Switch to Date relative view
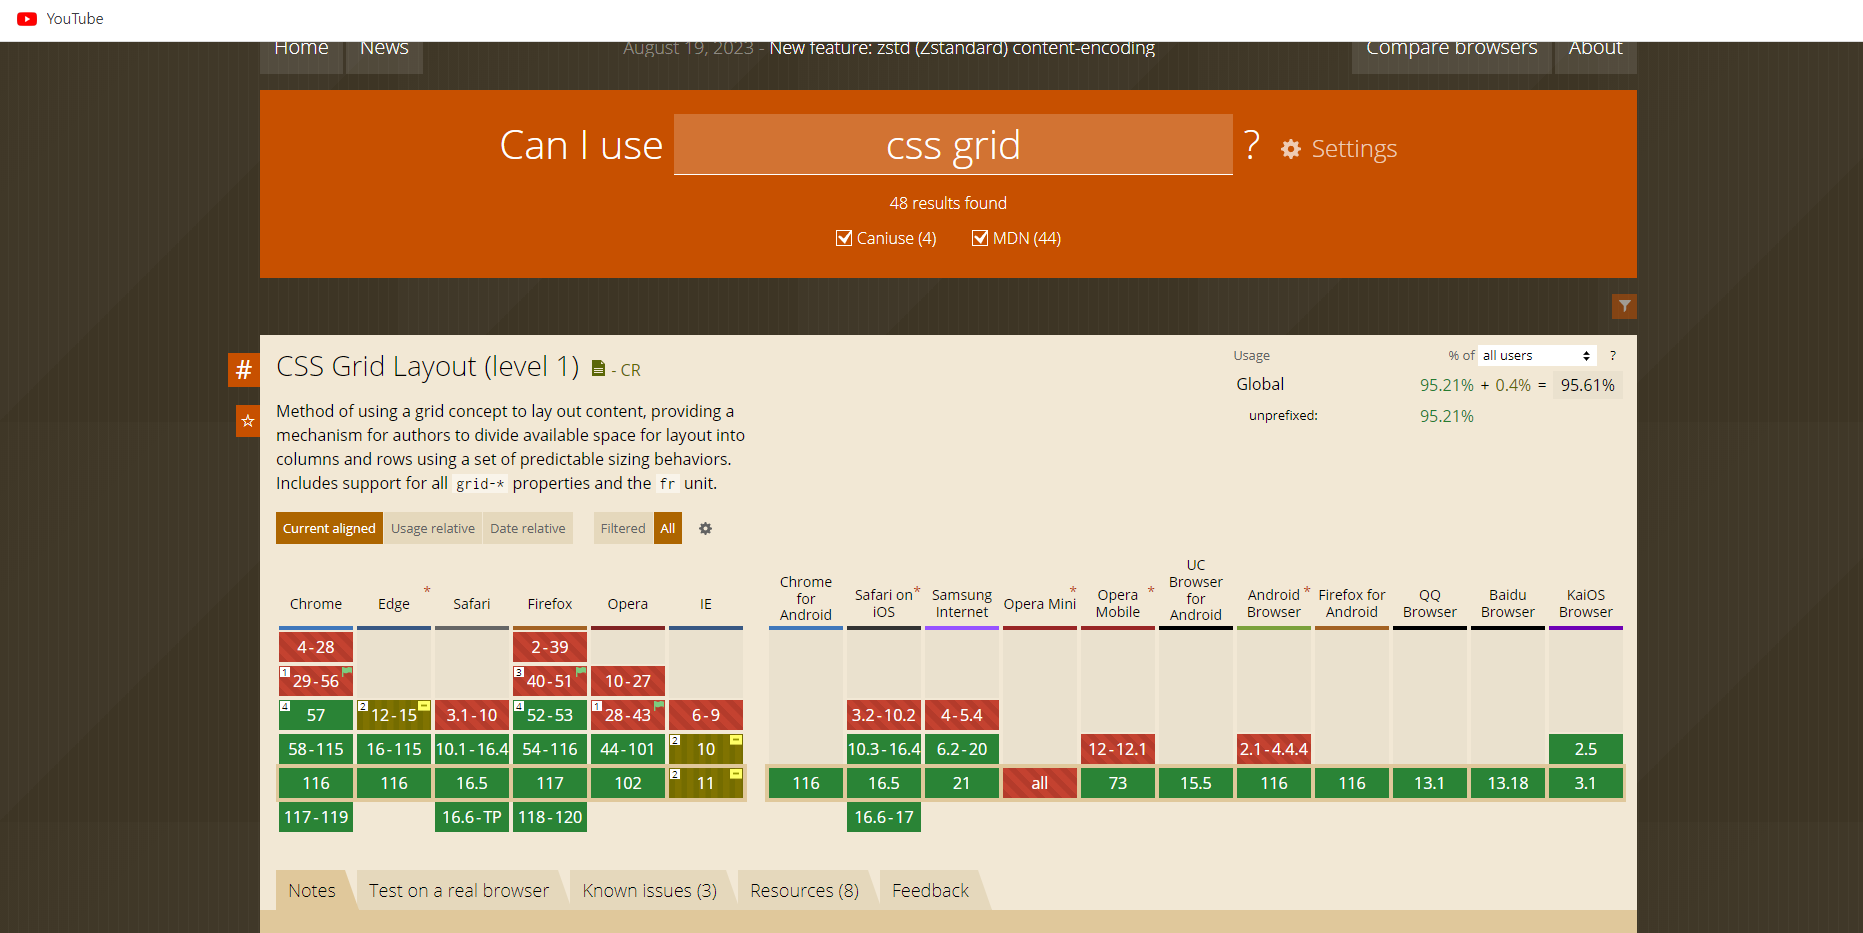The height and width of the screenshot is (933, 1863). point(528,528)
